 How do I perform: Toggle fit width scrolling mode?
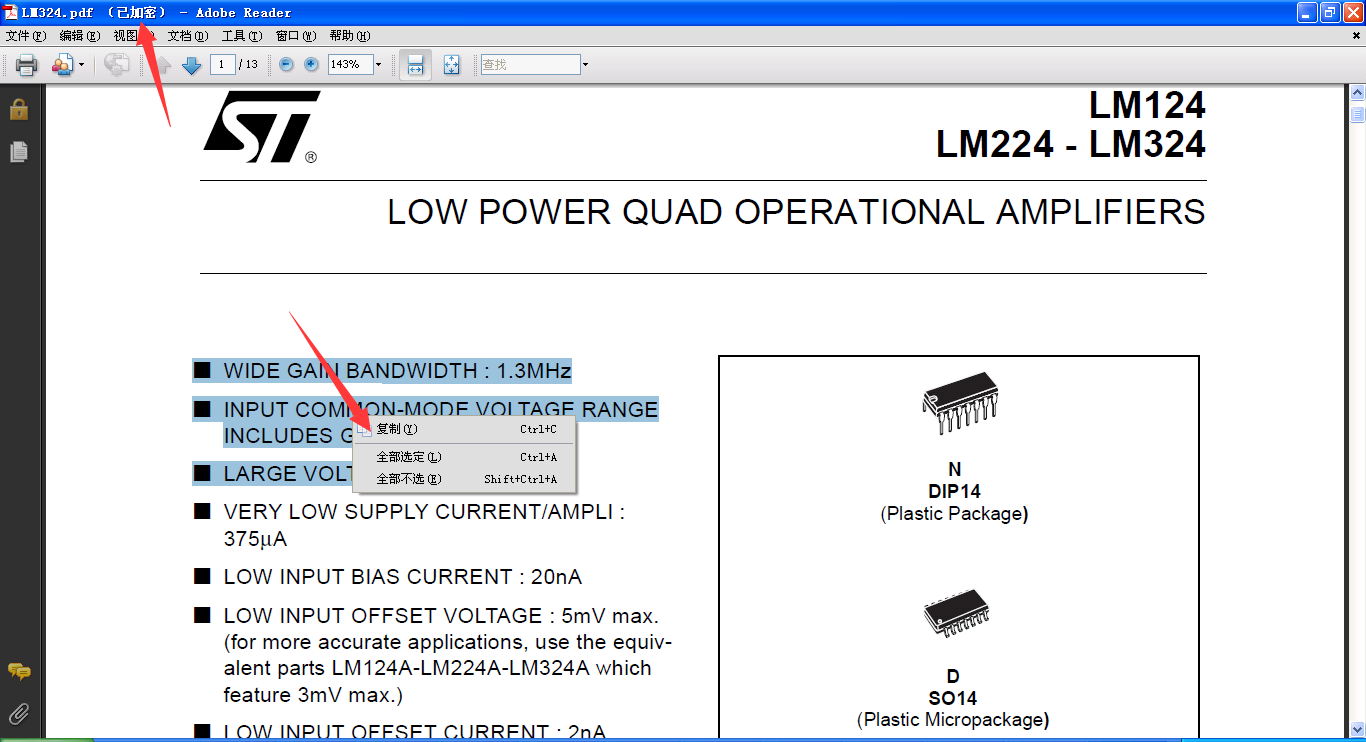(x=416, y=65)
